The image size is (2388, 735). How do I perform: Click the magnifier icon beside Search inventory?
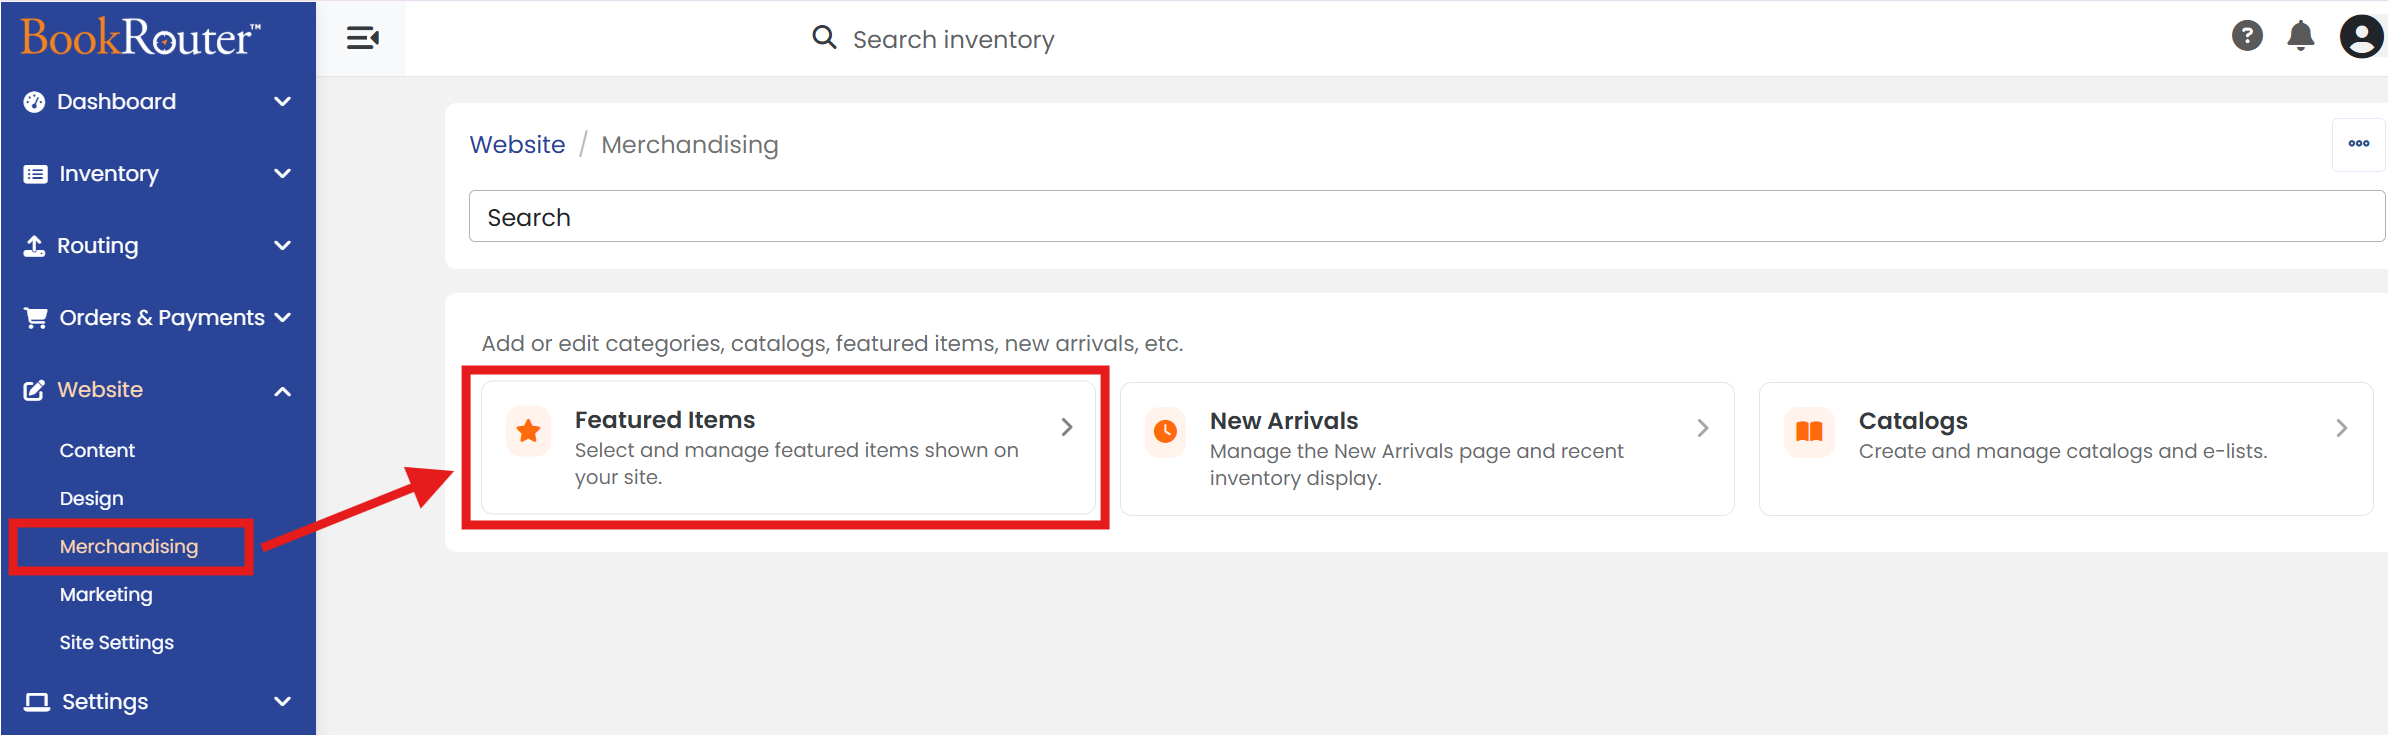824,38
